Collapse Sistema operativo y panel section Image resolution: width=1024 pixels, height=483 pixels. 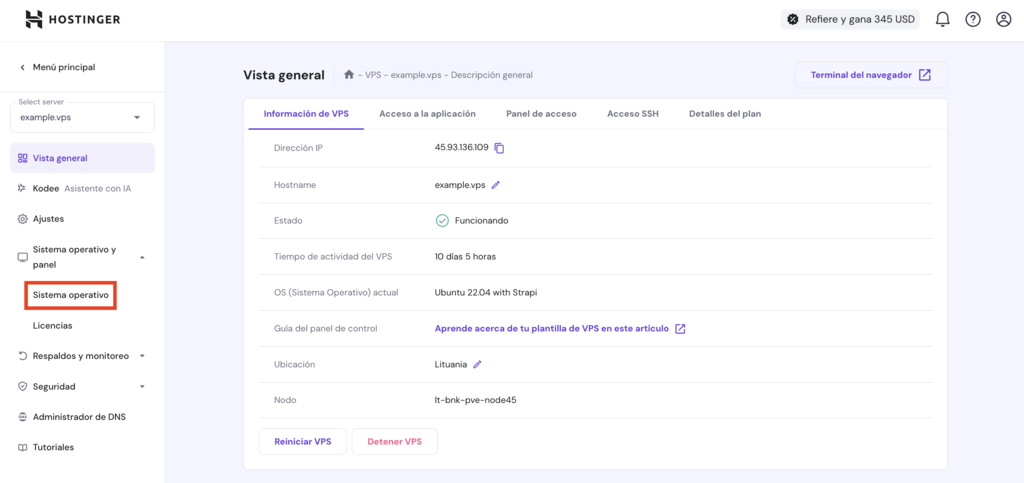click(x=142, y=257)
